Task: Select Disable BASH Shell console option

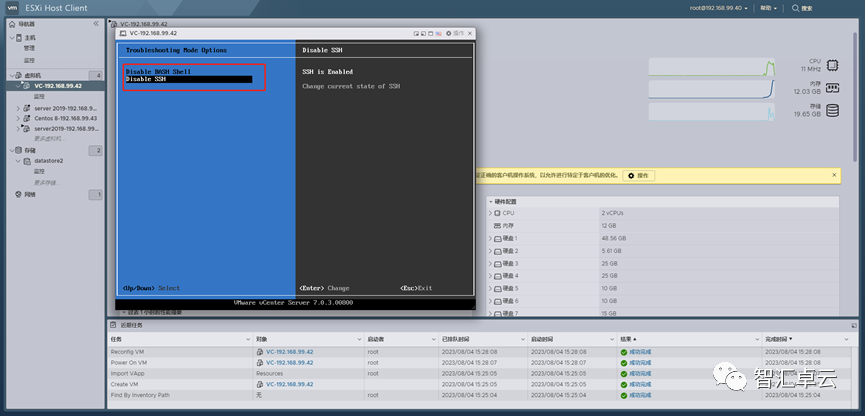Action: click(158, 72)
